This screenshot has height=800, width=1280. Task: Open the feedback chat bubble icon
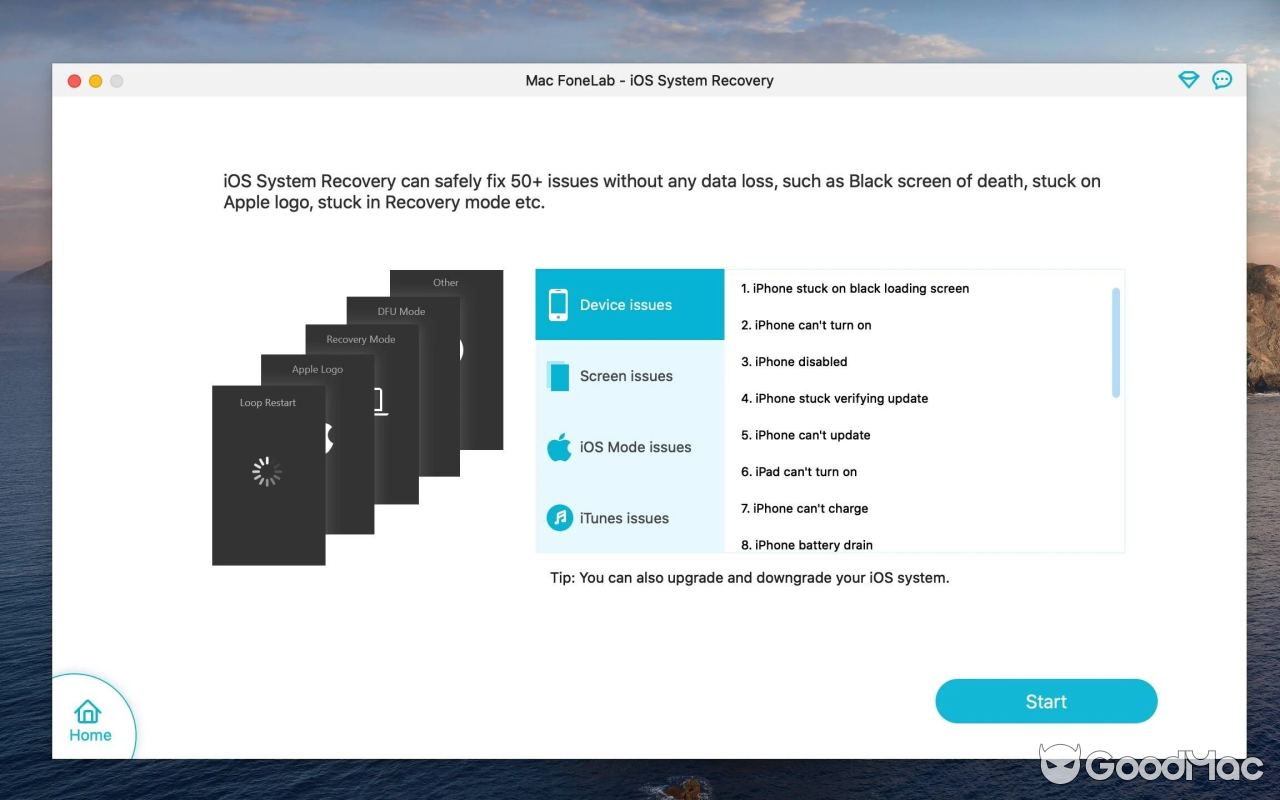pos(1222,80)
